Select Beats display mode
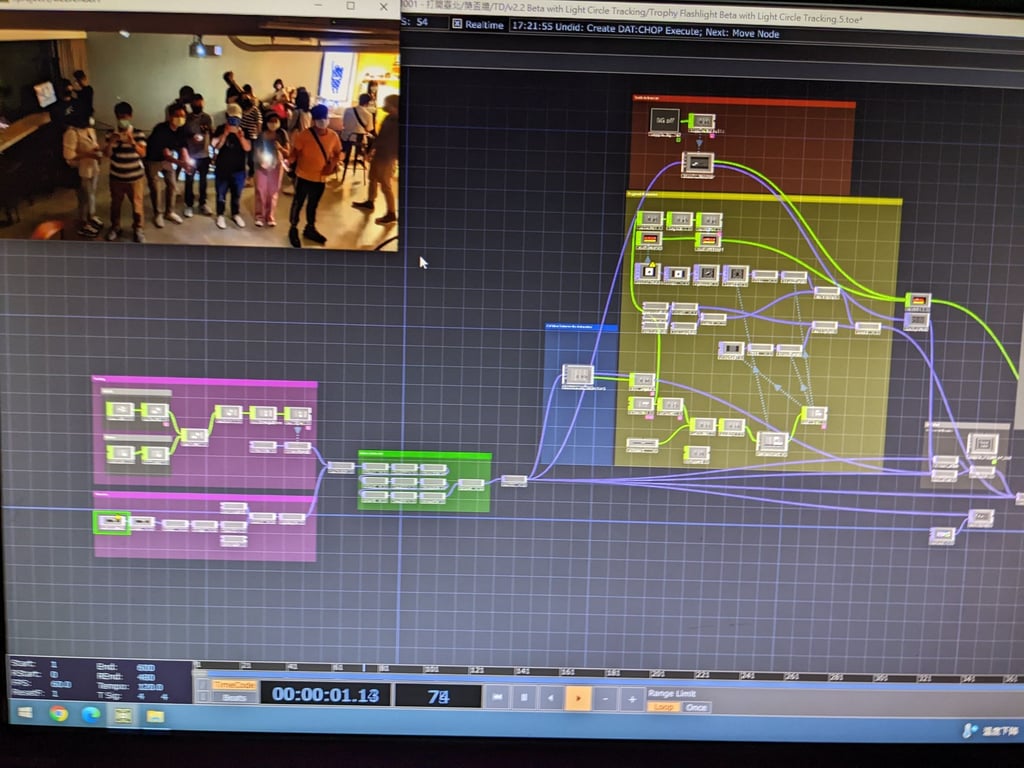The height and width of the screenshot is (768, 1024). (234, 697)
